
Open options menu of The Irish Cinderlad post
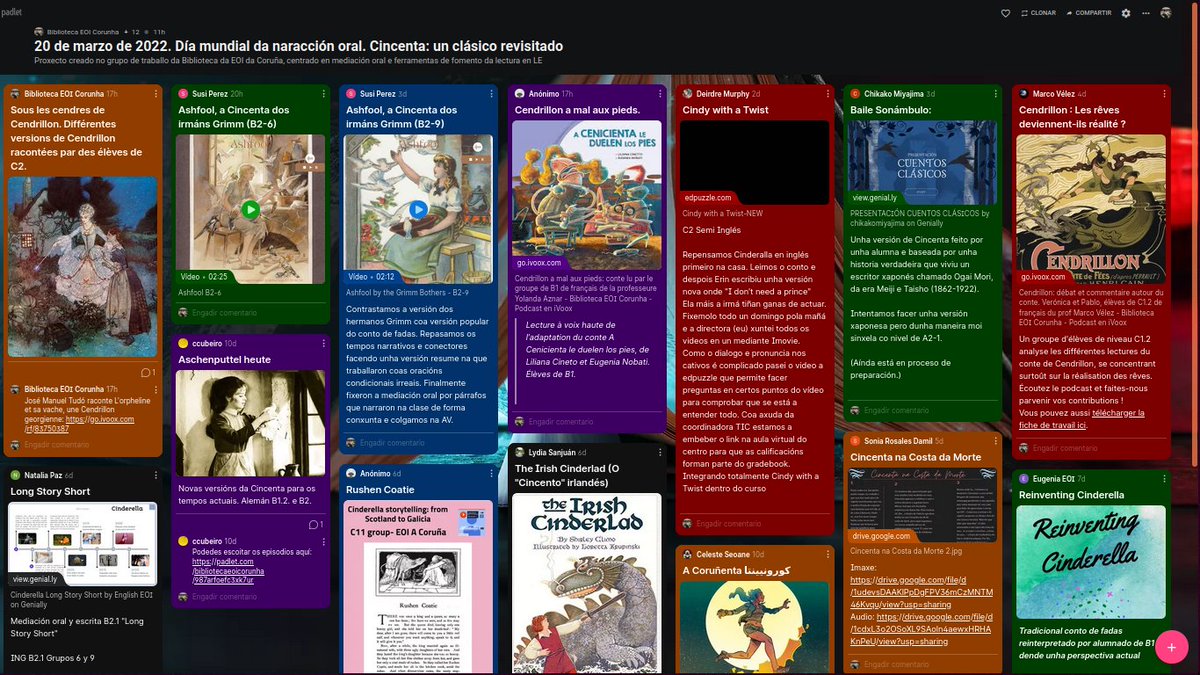(x=659, y=452)
